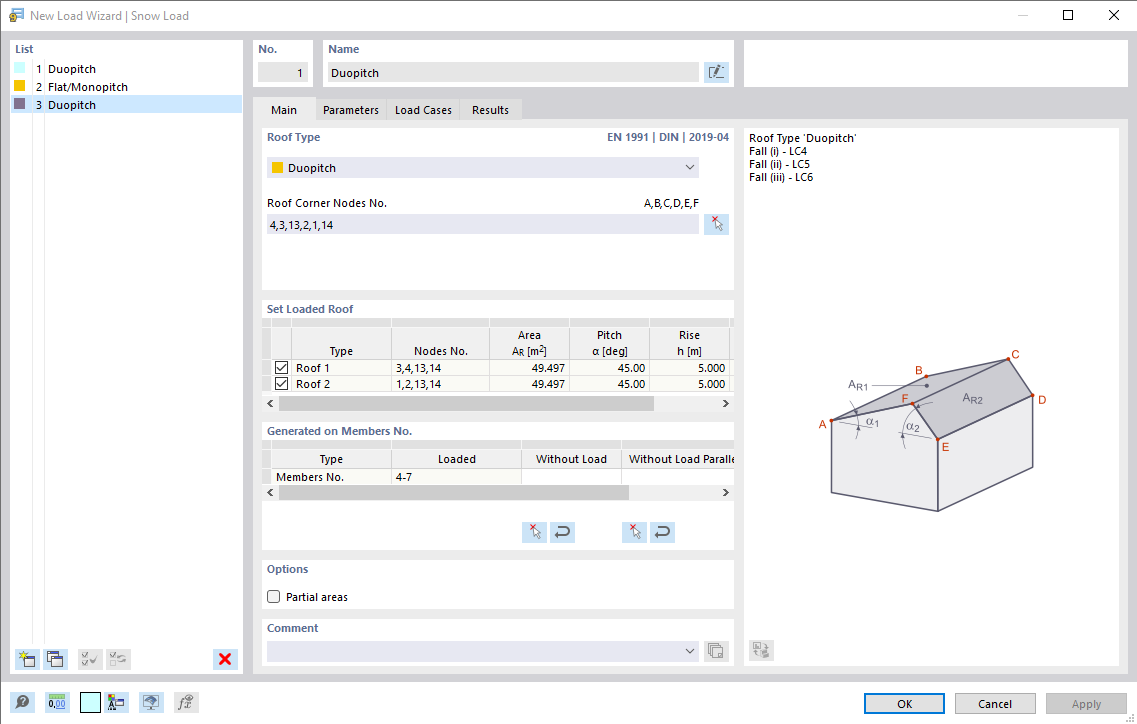Screen dimensions: 1137x724
Task: Select roof corner nodes graphically with pointer icon
Action: [x=716, y=223]
